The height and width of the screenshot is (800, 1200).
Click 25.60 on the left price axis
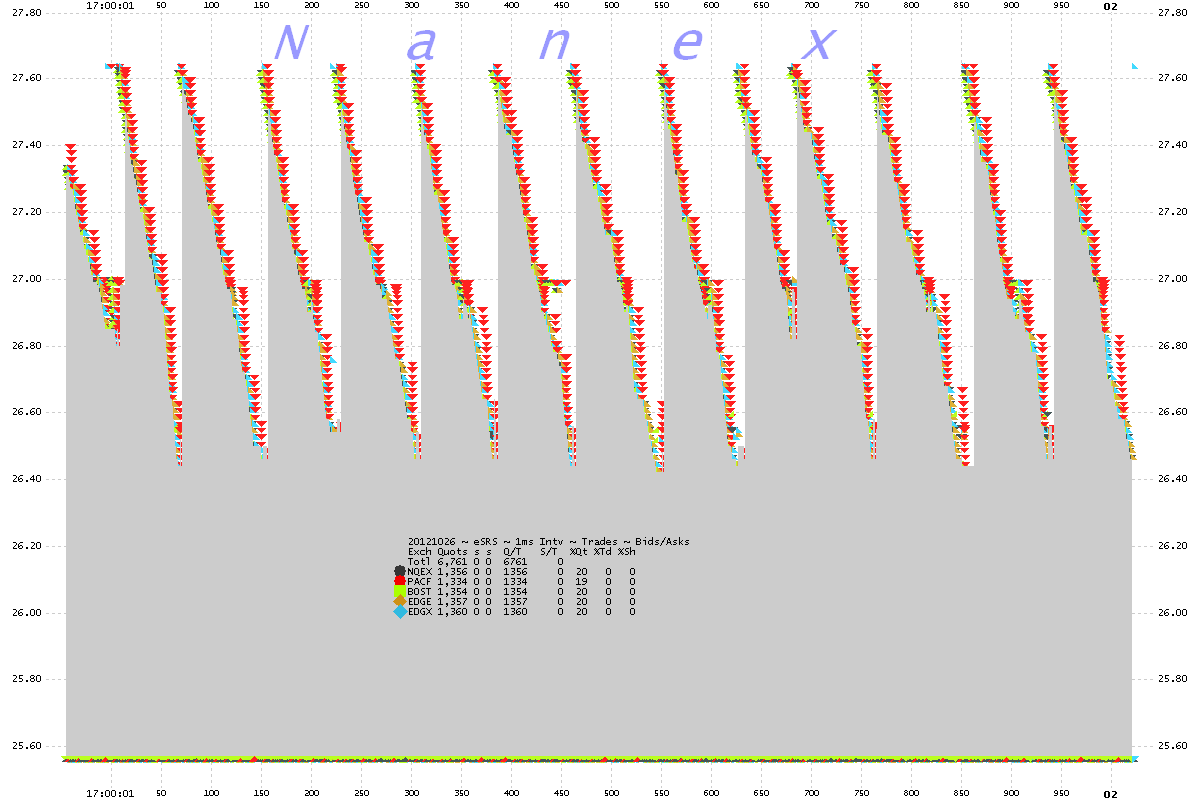[25, 746]
